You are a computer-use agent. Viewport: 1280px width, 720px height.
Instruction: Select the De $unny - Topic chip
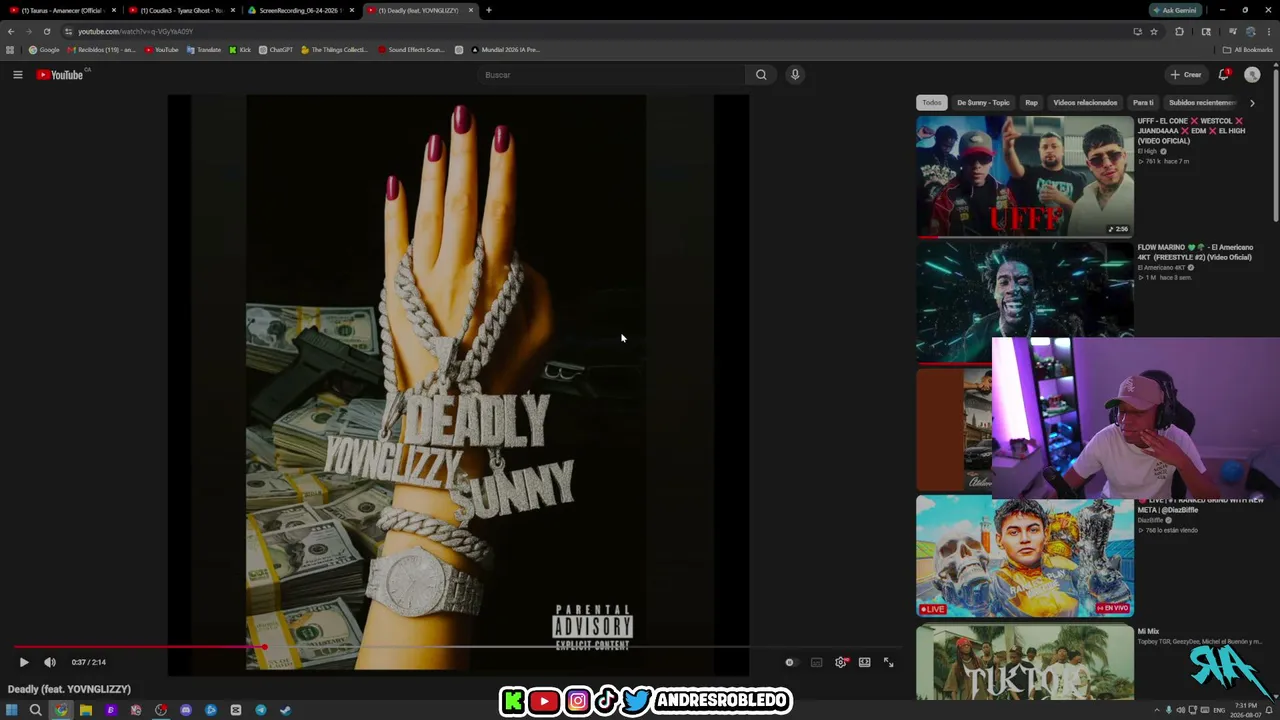point(983,102)
